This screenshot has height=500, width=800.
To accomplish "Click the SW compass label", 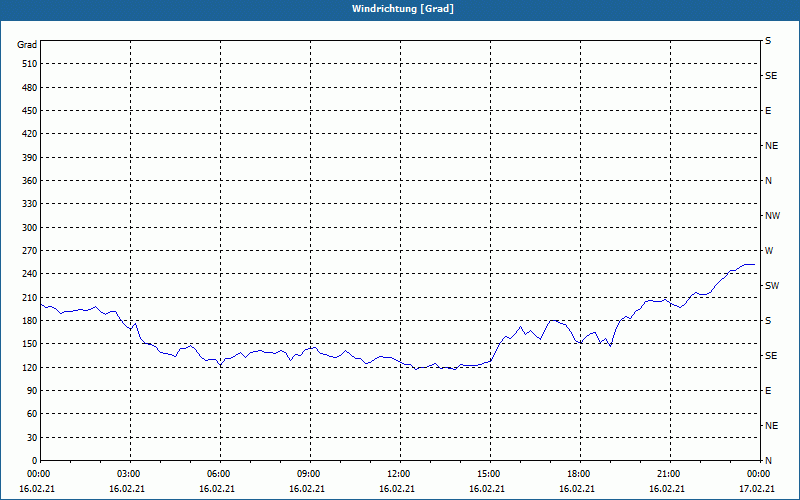I will pos(772,286).
